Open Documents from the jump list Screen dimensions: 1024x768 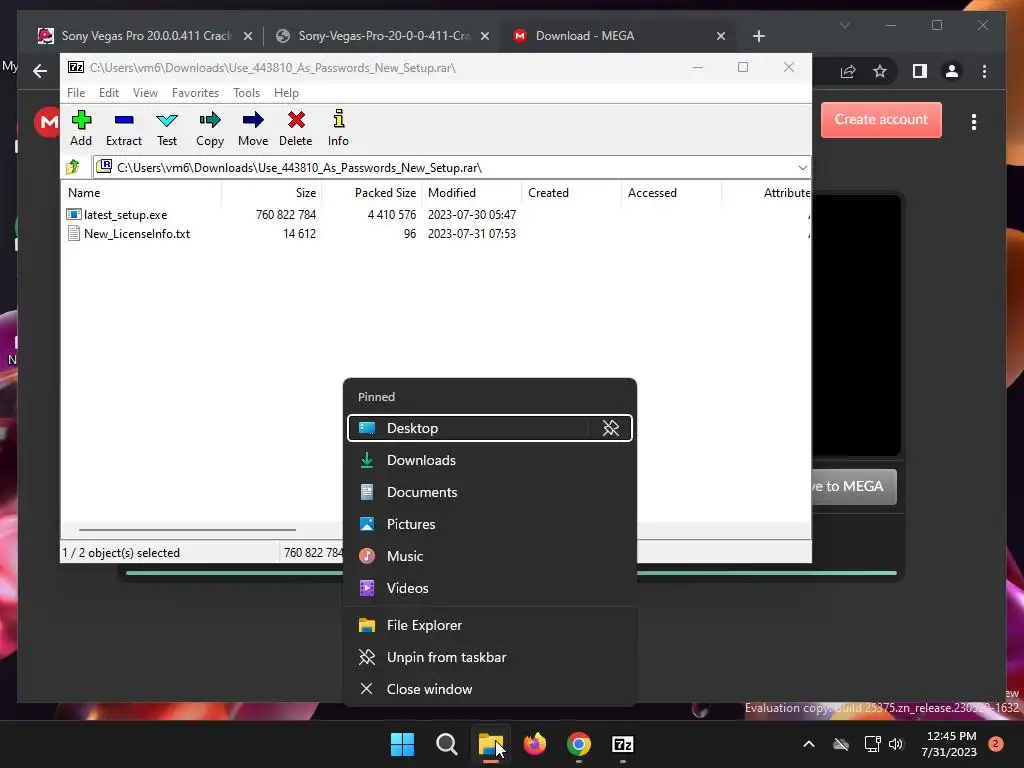[x=490, y=492]
